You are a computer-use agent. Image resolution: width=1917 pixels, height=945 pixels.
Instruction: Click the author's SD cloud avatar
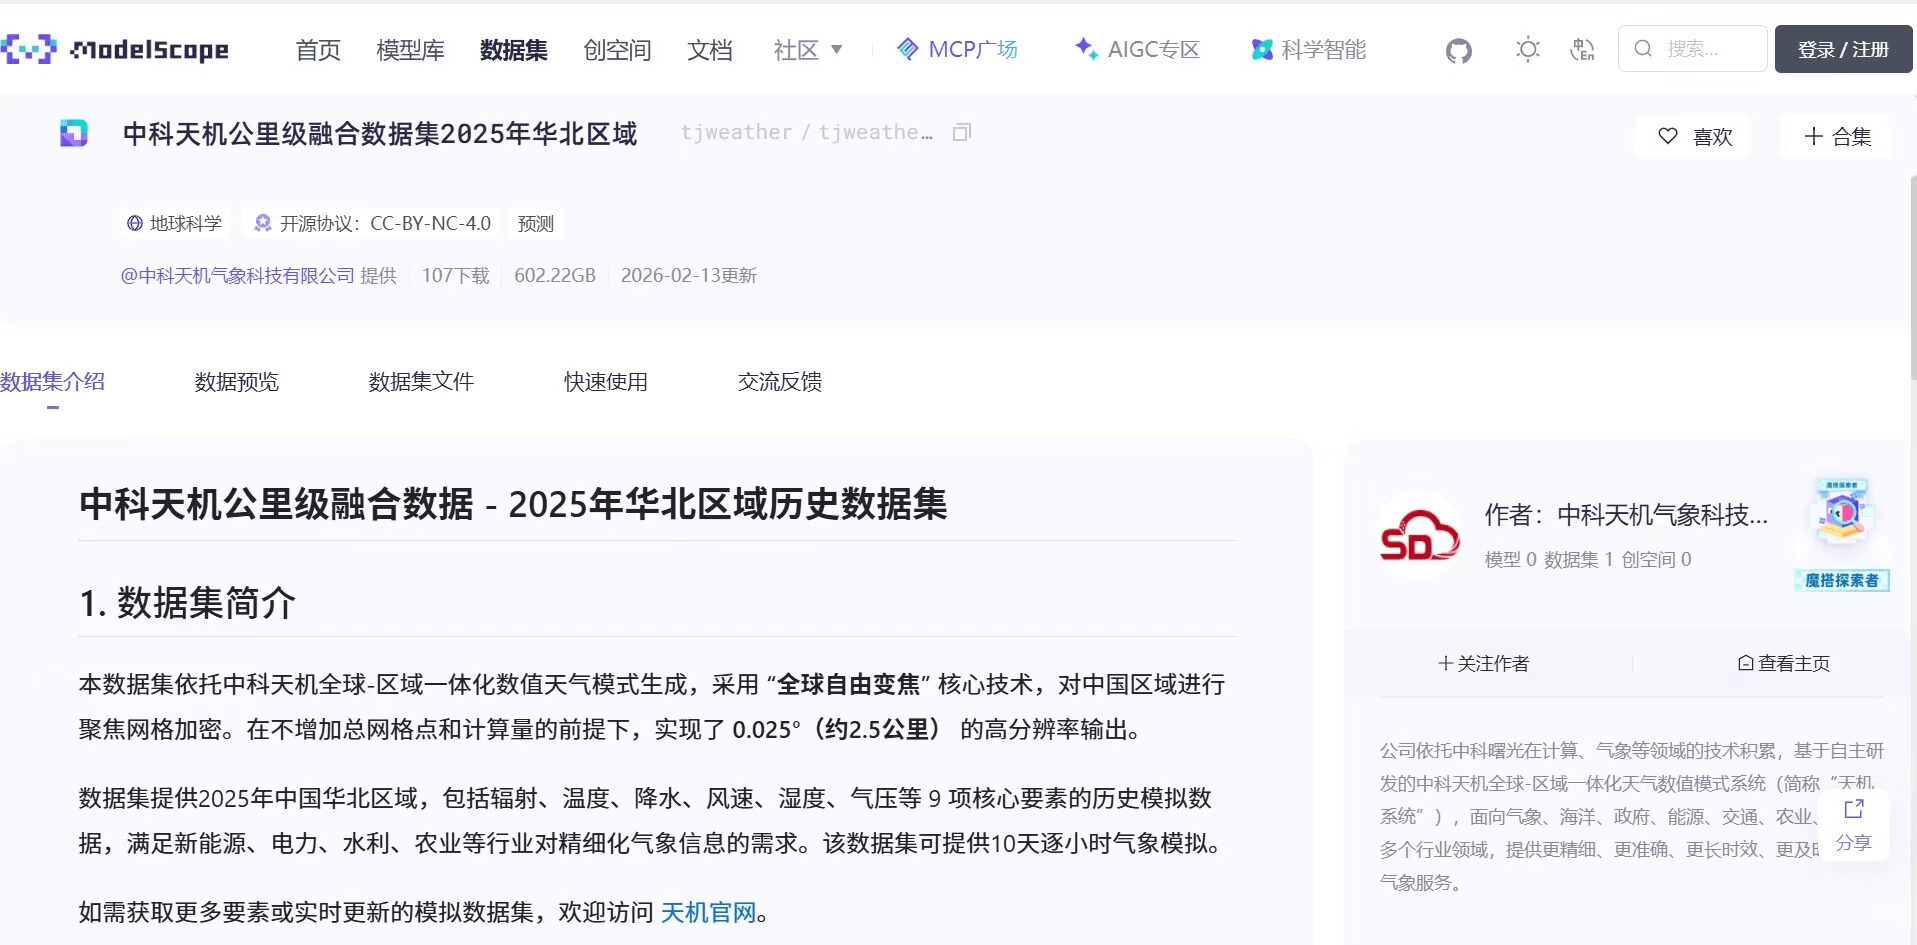coord(1420,536)
